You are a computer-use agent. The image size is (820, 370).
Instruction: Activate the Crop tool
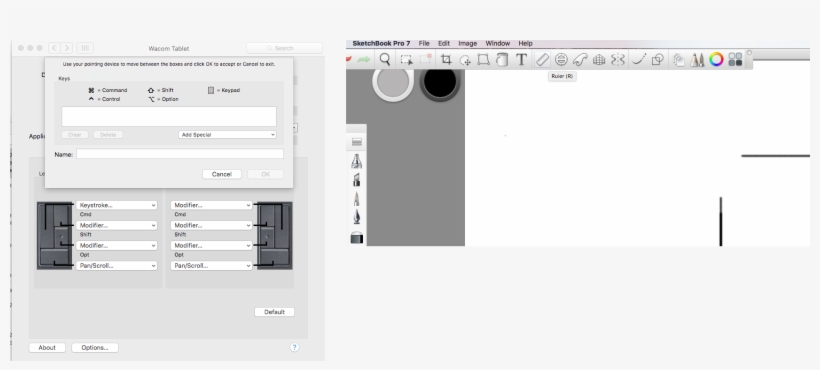tap(446, 60)
